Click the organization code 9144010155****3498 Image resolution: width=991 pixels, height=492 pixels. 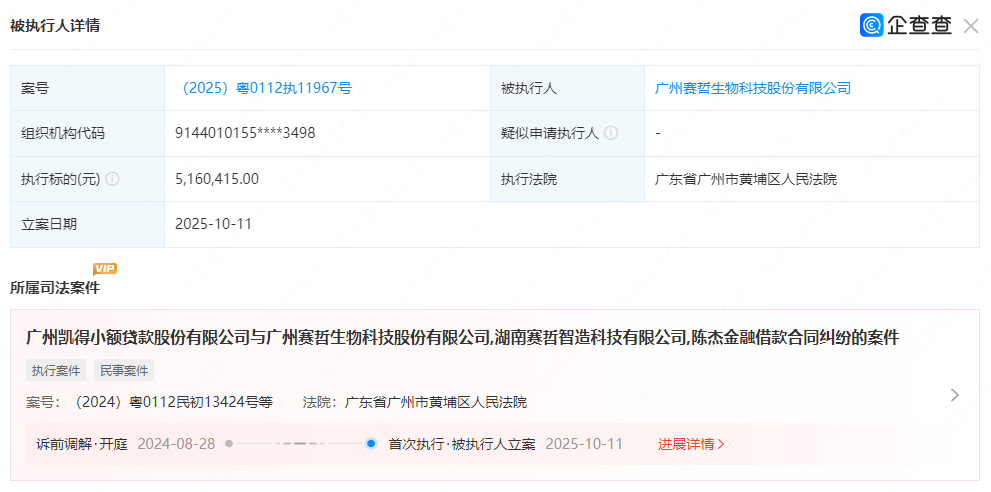click(245, 133)
